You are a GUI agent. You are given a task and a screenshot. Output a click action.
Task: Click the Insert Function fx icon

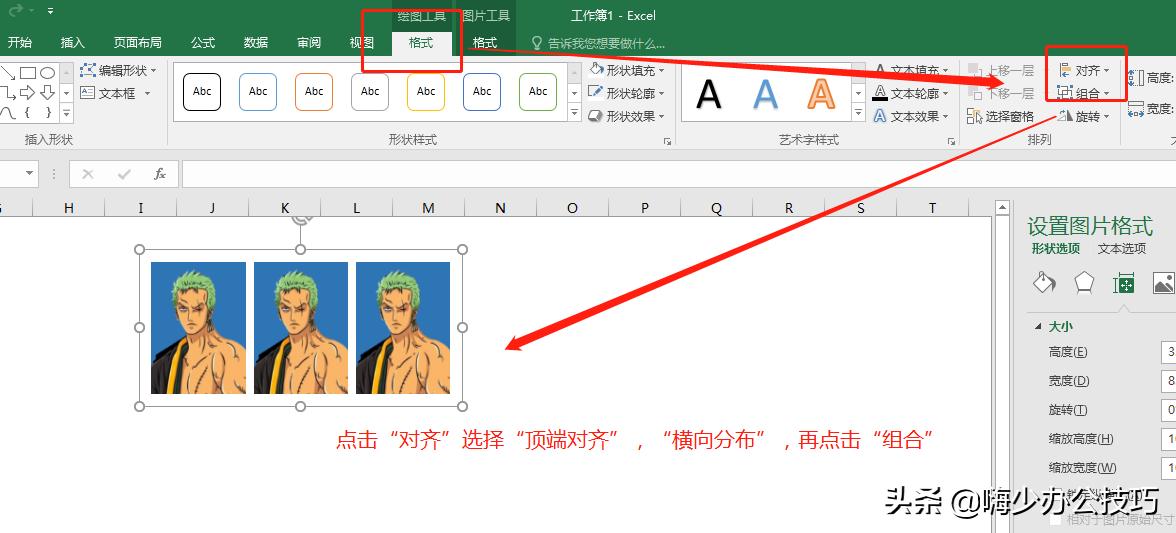click(160, 174)
